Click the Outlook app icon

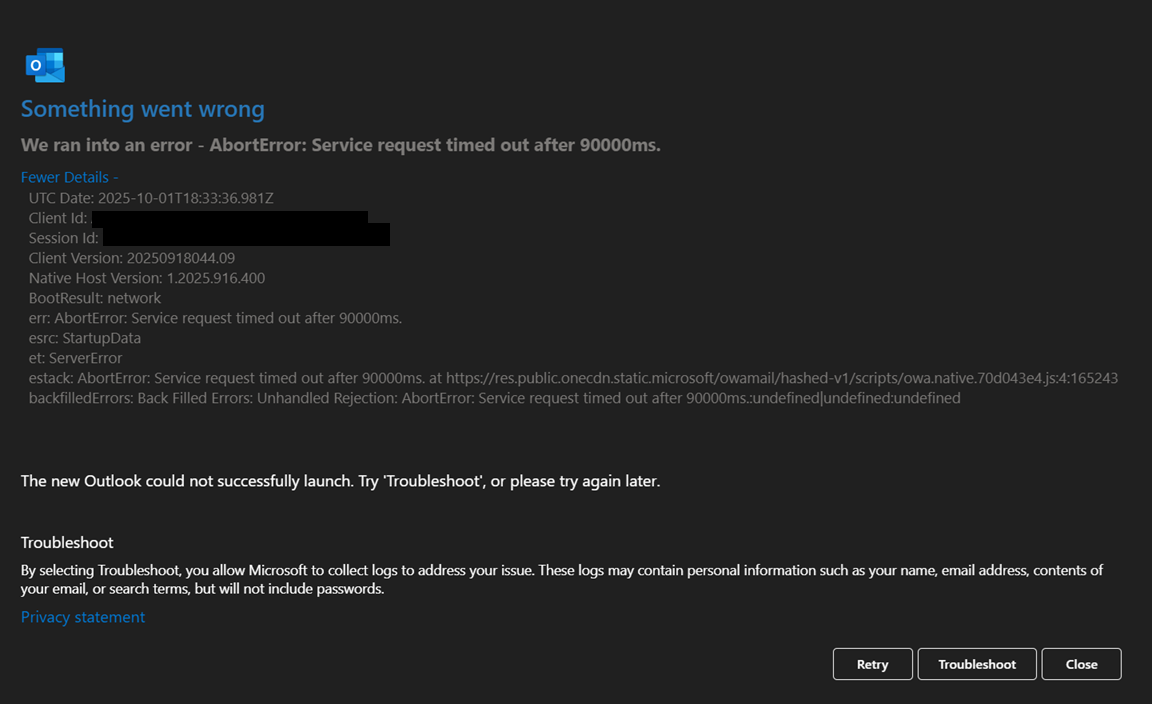pyautogui.click(x=44, y=64)
